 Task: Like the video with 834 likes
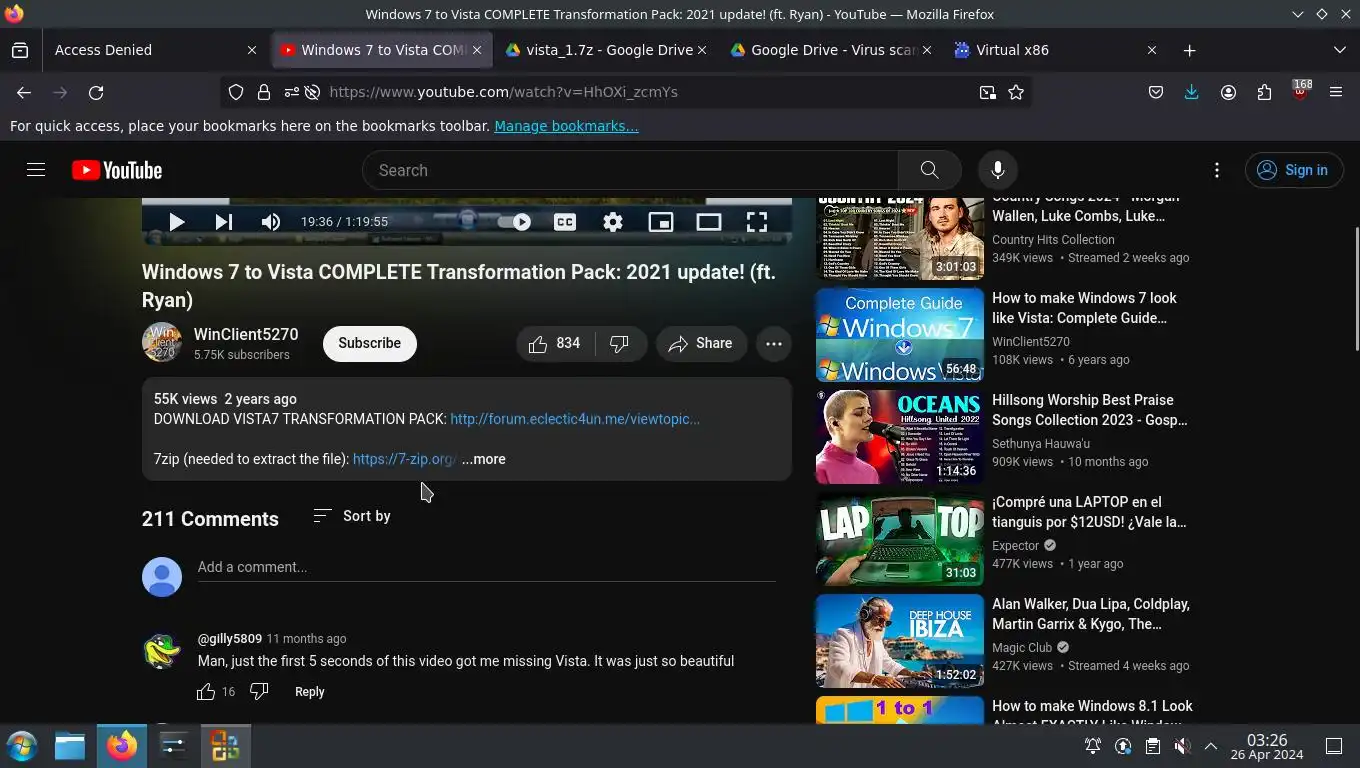[x=555, y=343]
